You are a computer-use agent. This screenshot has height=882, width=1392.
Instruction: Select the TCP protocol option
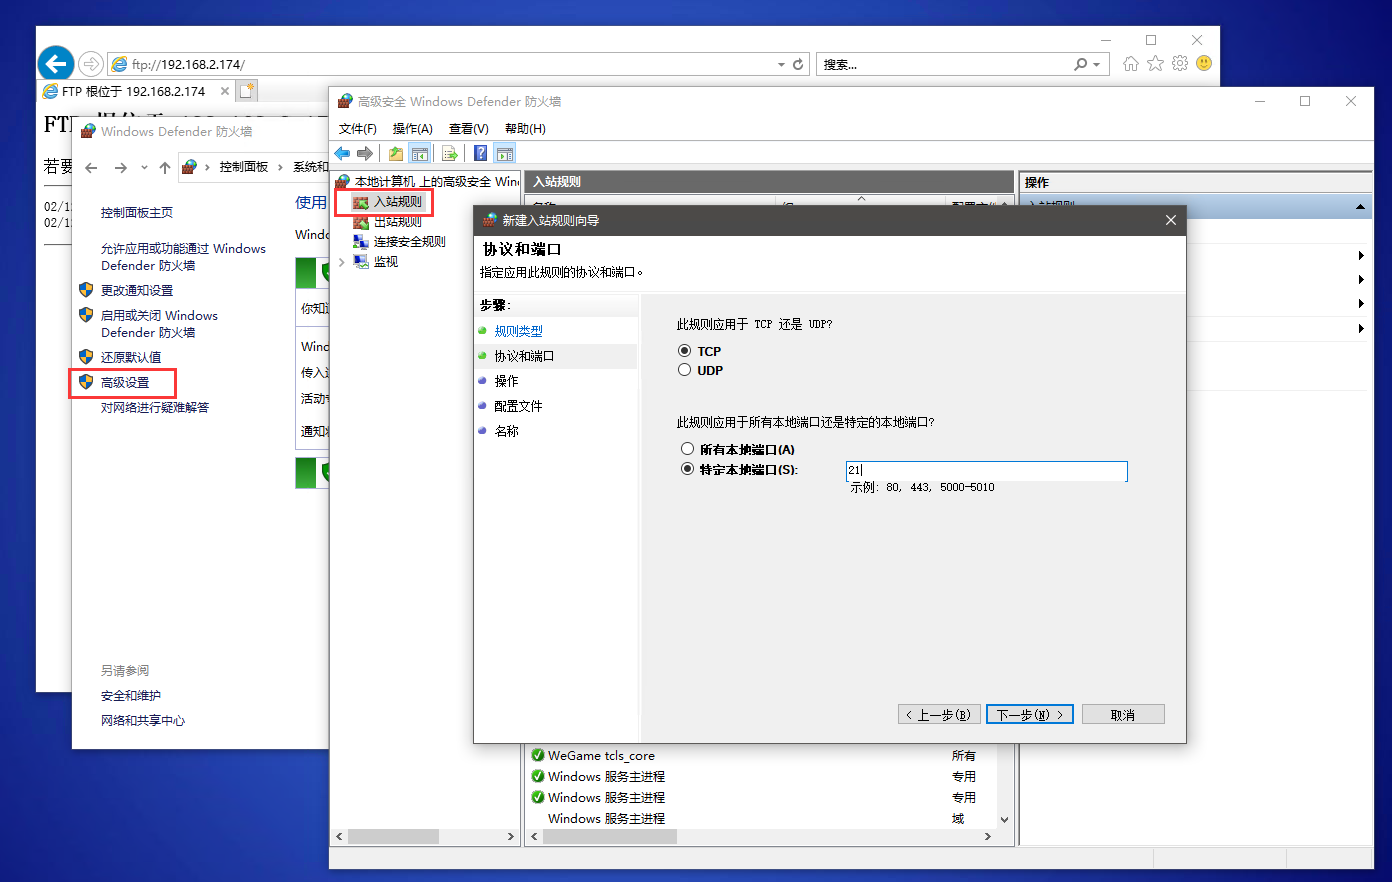pyautogui.click(x=685, y=351)
